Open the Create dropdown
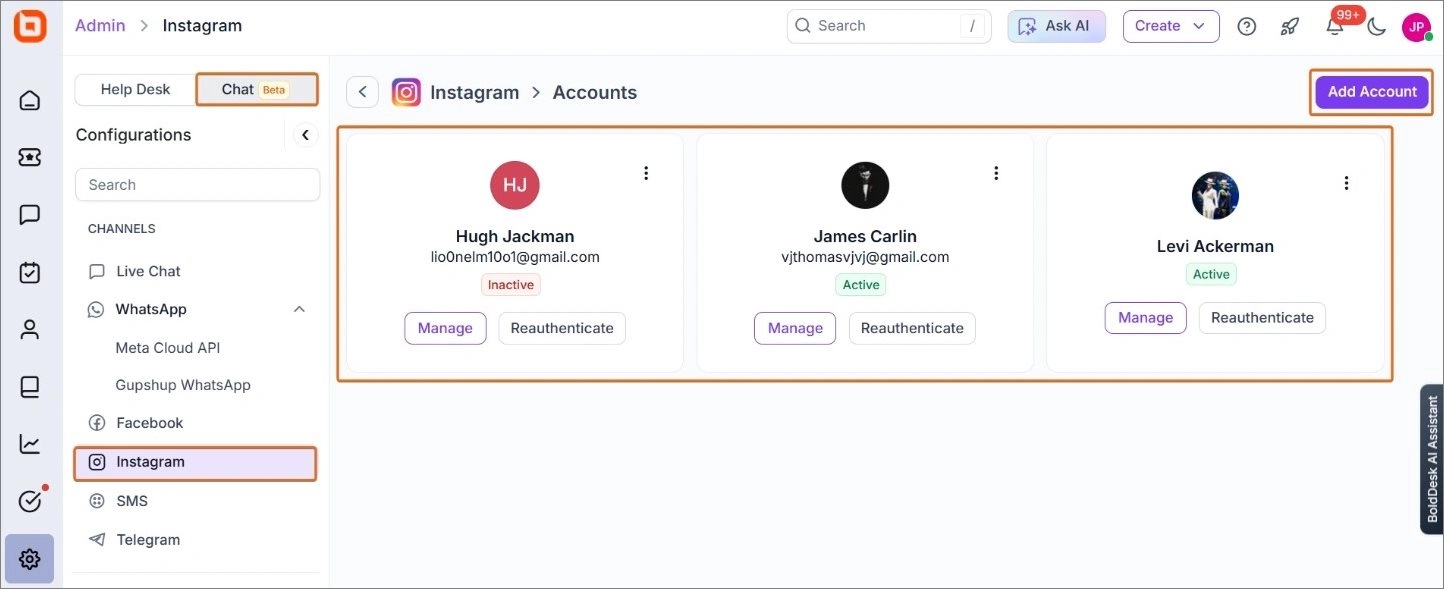1444x589 pixels. tap(1170, 27)
